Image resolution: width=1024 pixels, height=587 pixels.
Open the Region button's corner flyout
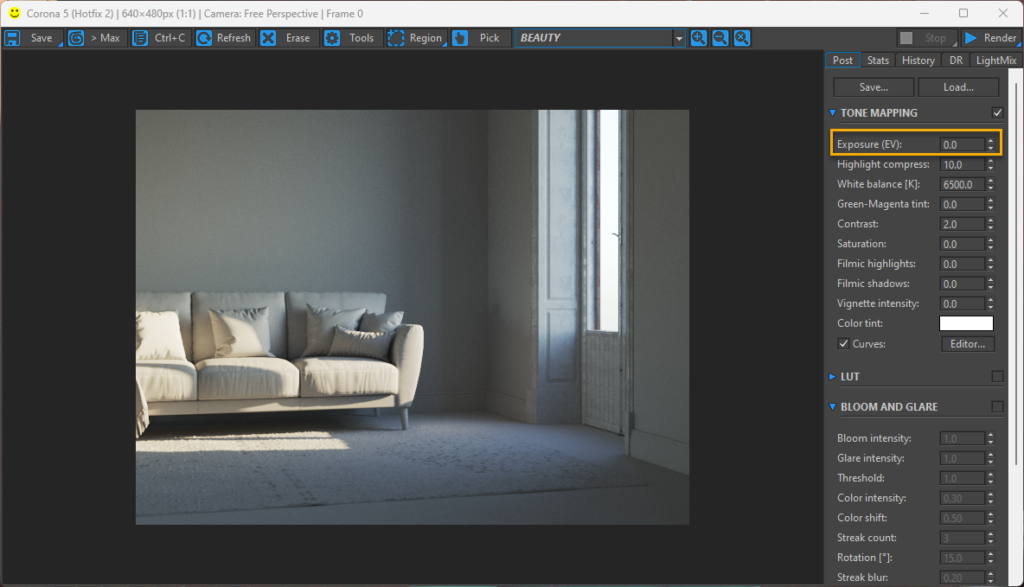click(x=445, y=44)
